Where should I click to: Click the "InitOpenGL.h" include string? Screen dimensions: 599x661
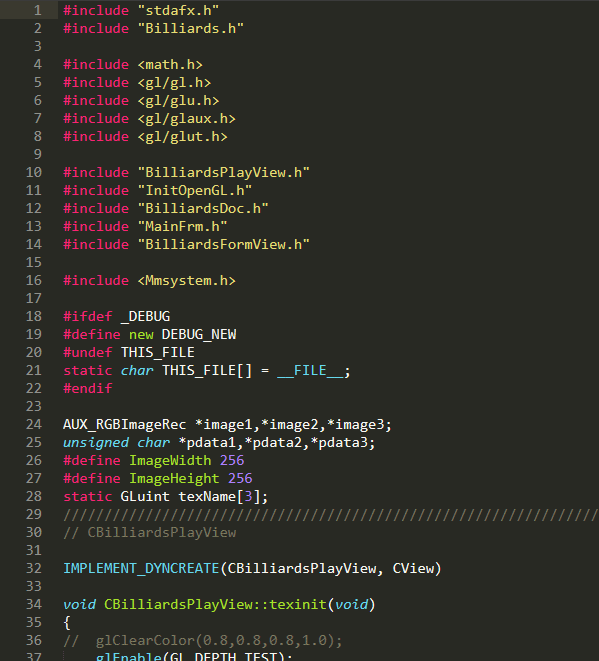coord(195,191)
